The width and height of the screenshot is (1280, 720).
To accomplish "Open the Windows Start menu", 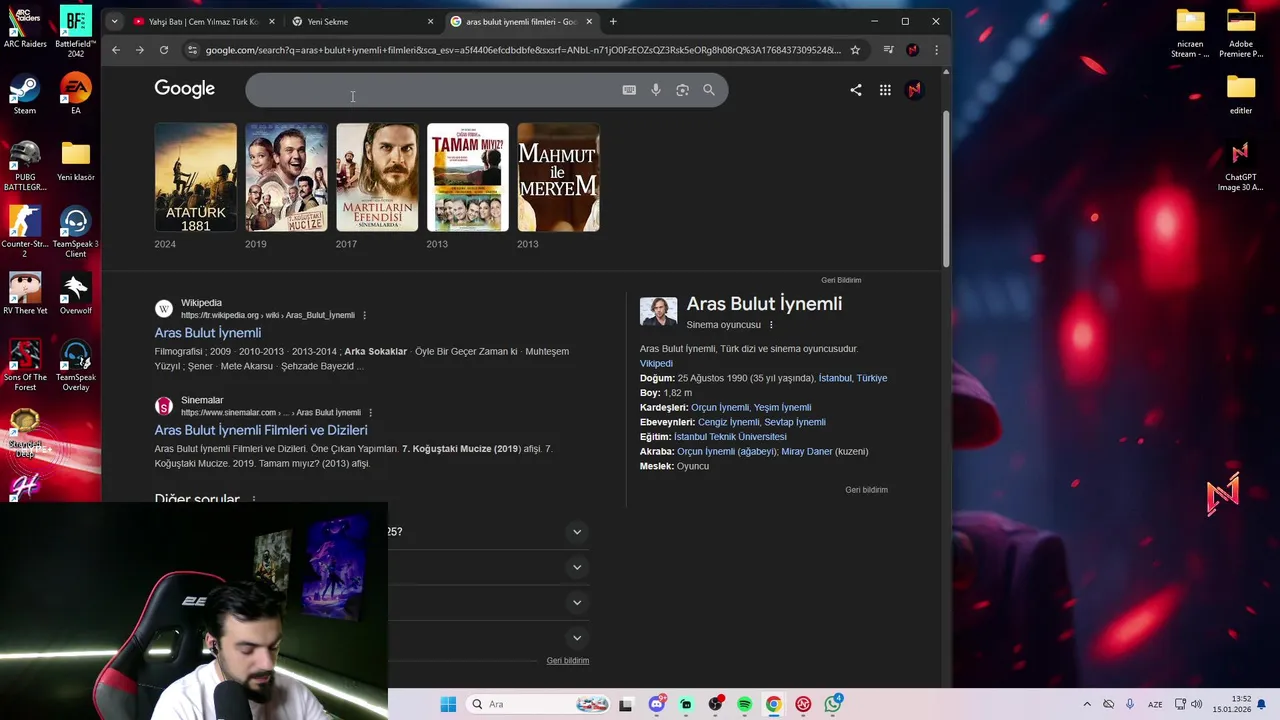I will click(448, 704).
